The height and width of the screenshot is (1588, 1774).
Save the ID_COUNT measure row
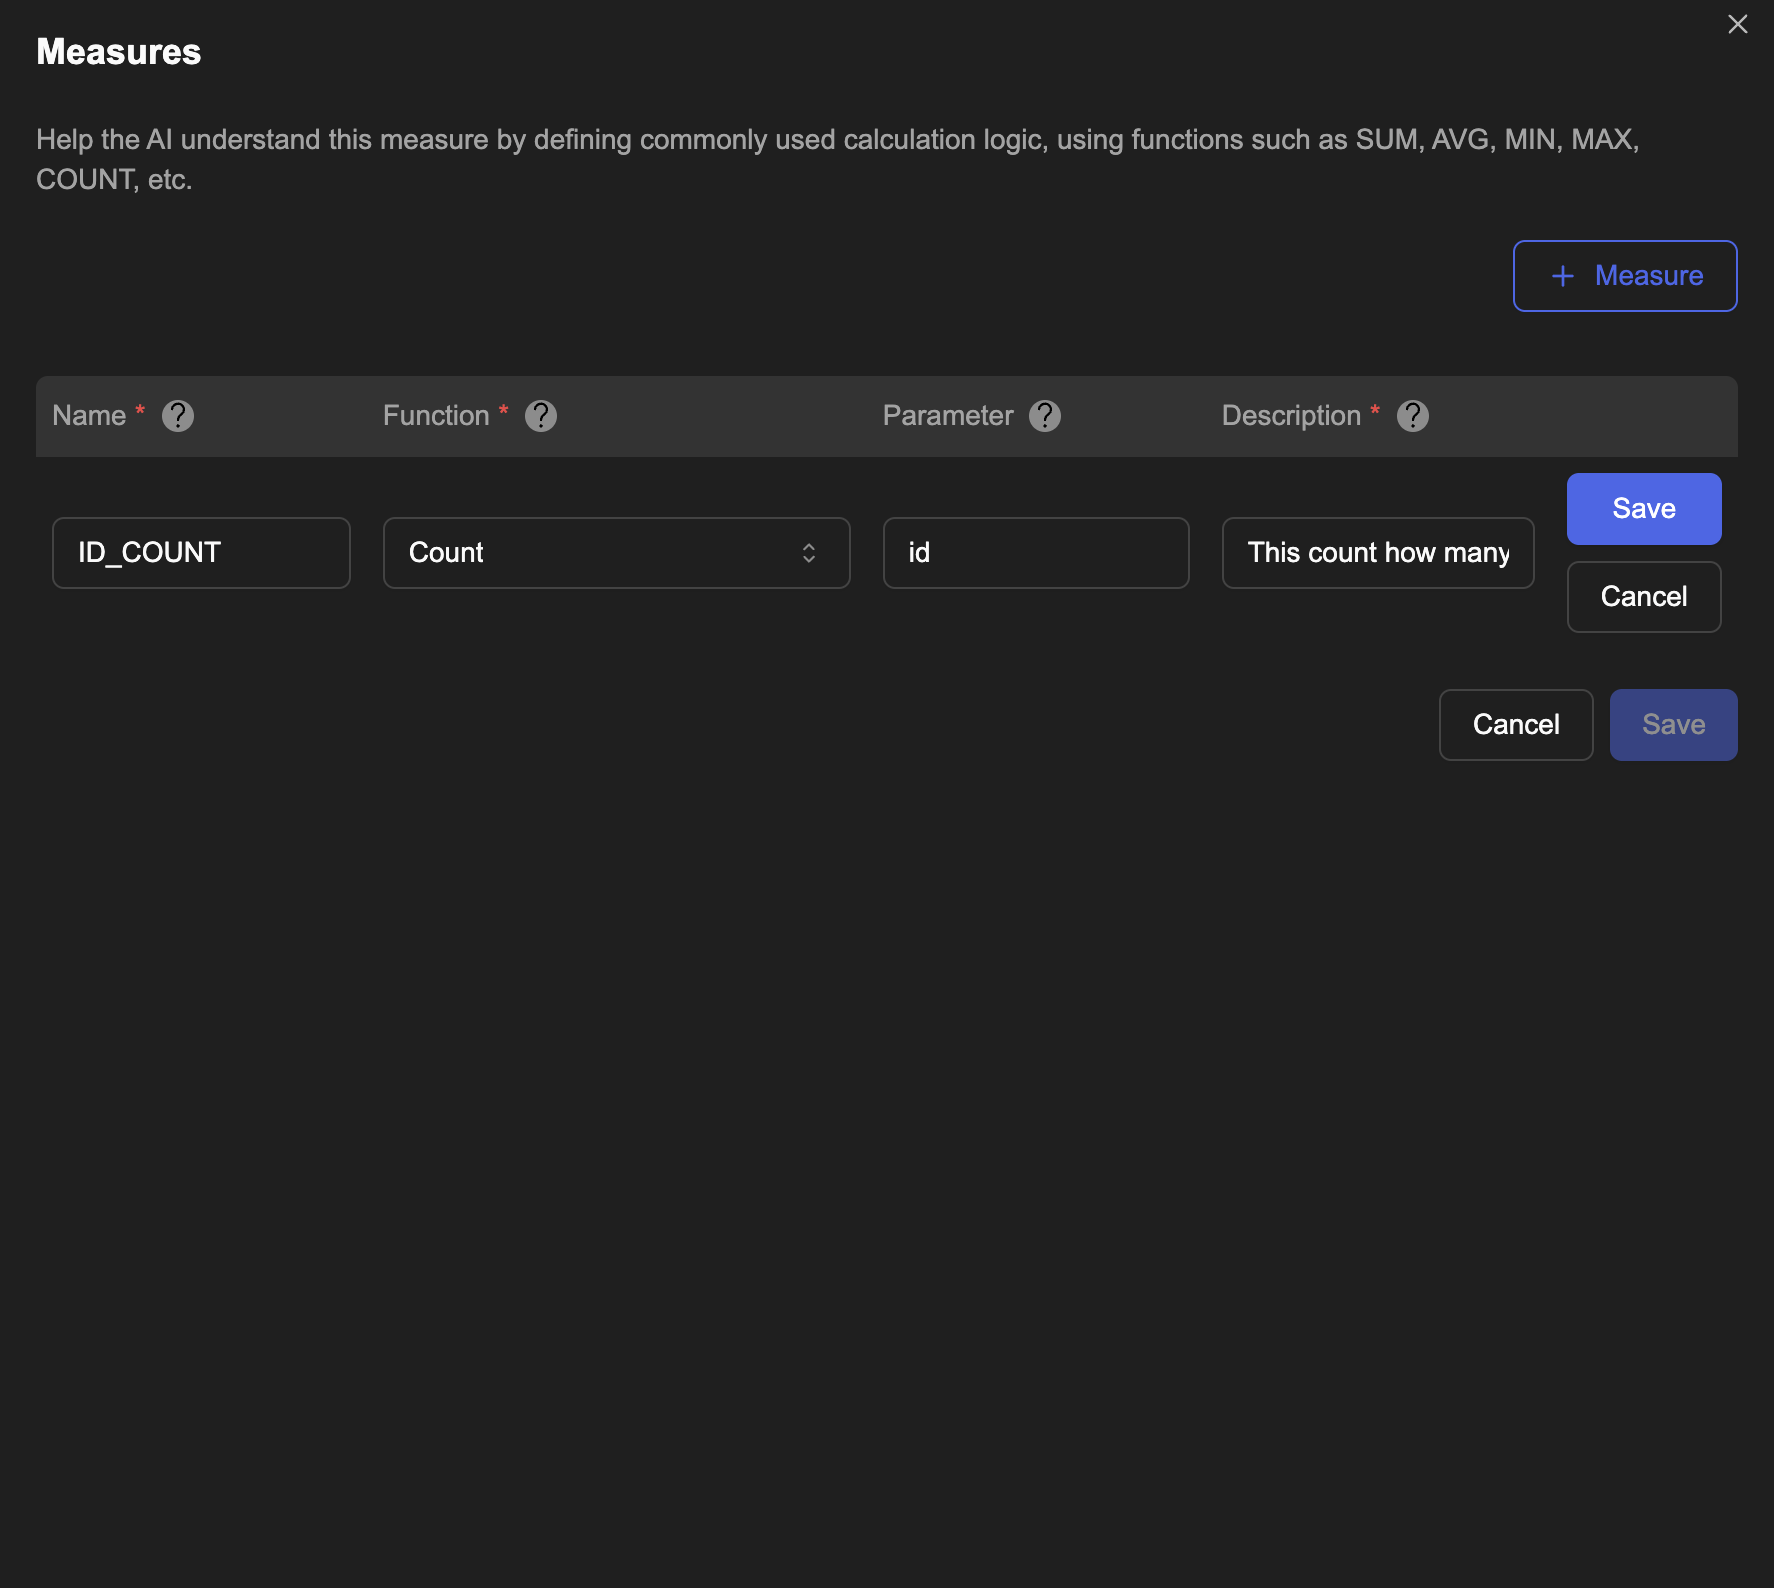(x=1644, y=509)
